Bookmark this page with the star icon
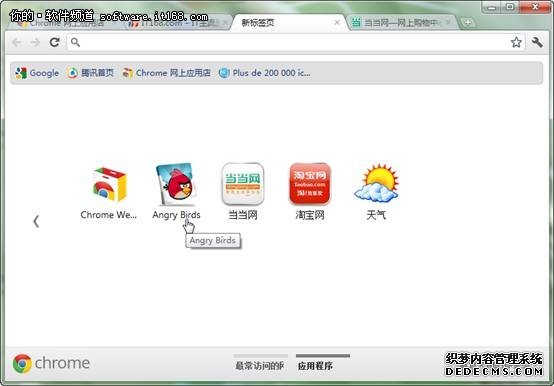This screenshot has height=386, width=554. [x=516, y=42]
